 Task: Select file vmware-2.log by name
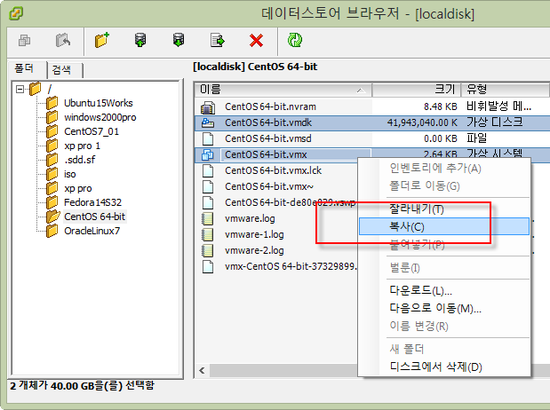[254, 250]
